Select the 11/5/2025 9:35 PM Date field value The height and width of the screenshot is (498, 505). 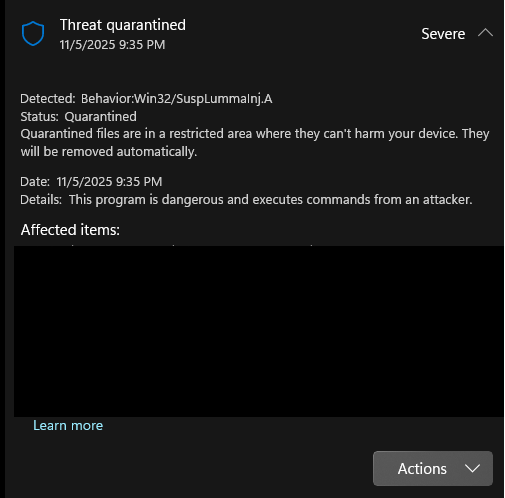click(109, 182)
